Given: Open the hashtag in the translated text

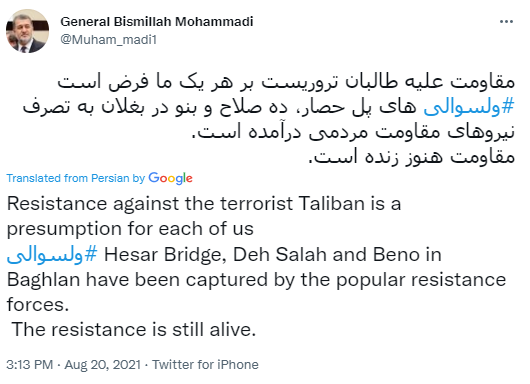Looking at the screenshot, I should click(52, 255).
